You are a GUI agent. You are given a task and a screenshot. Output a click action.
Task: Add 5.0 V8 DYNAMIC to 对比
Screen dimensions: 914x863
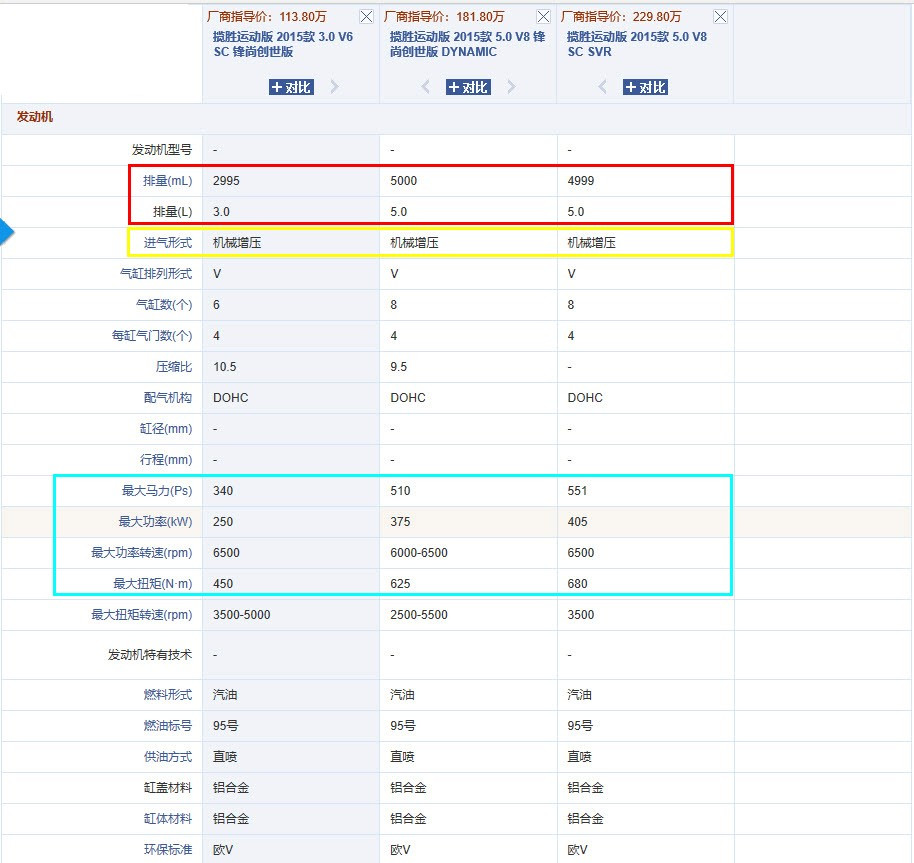pos(469,87)
